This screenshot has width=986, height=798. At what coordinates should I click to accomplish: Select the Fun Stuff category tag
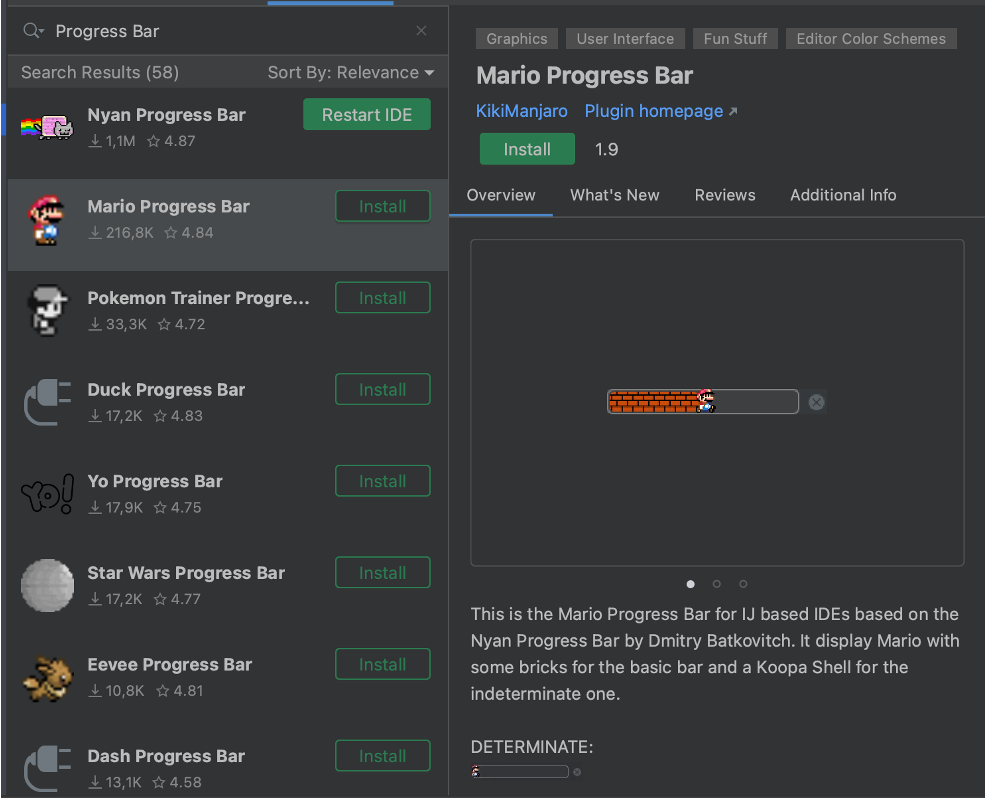pos(735,38)
